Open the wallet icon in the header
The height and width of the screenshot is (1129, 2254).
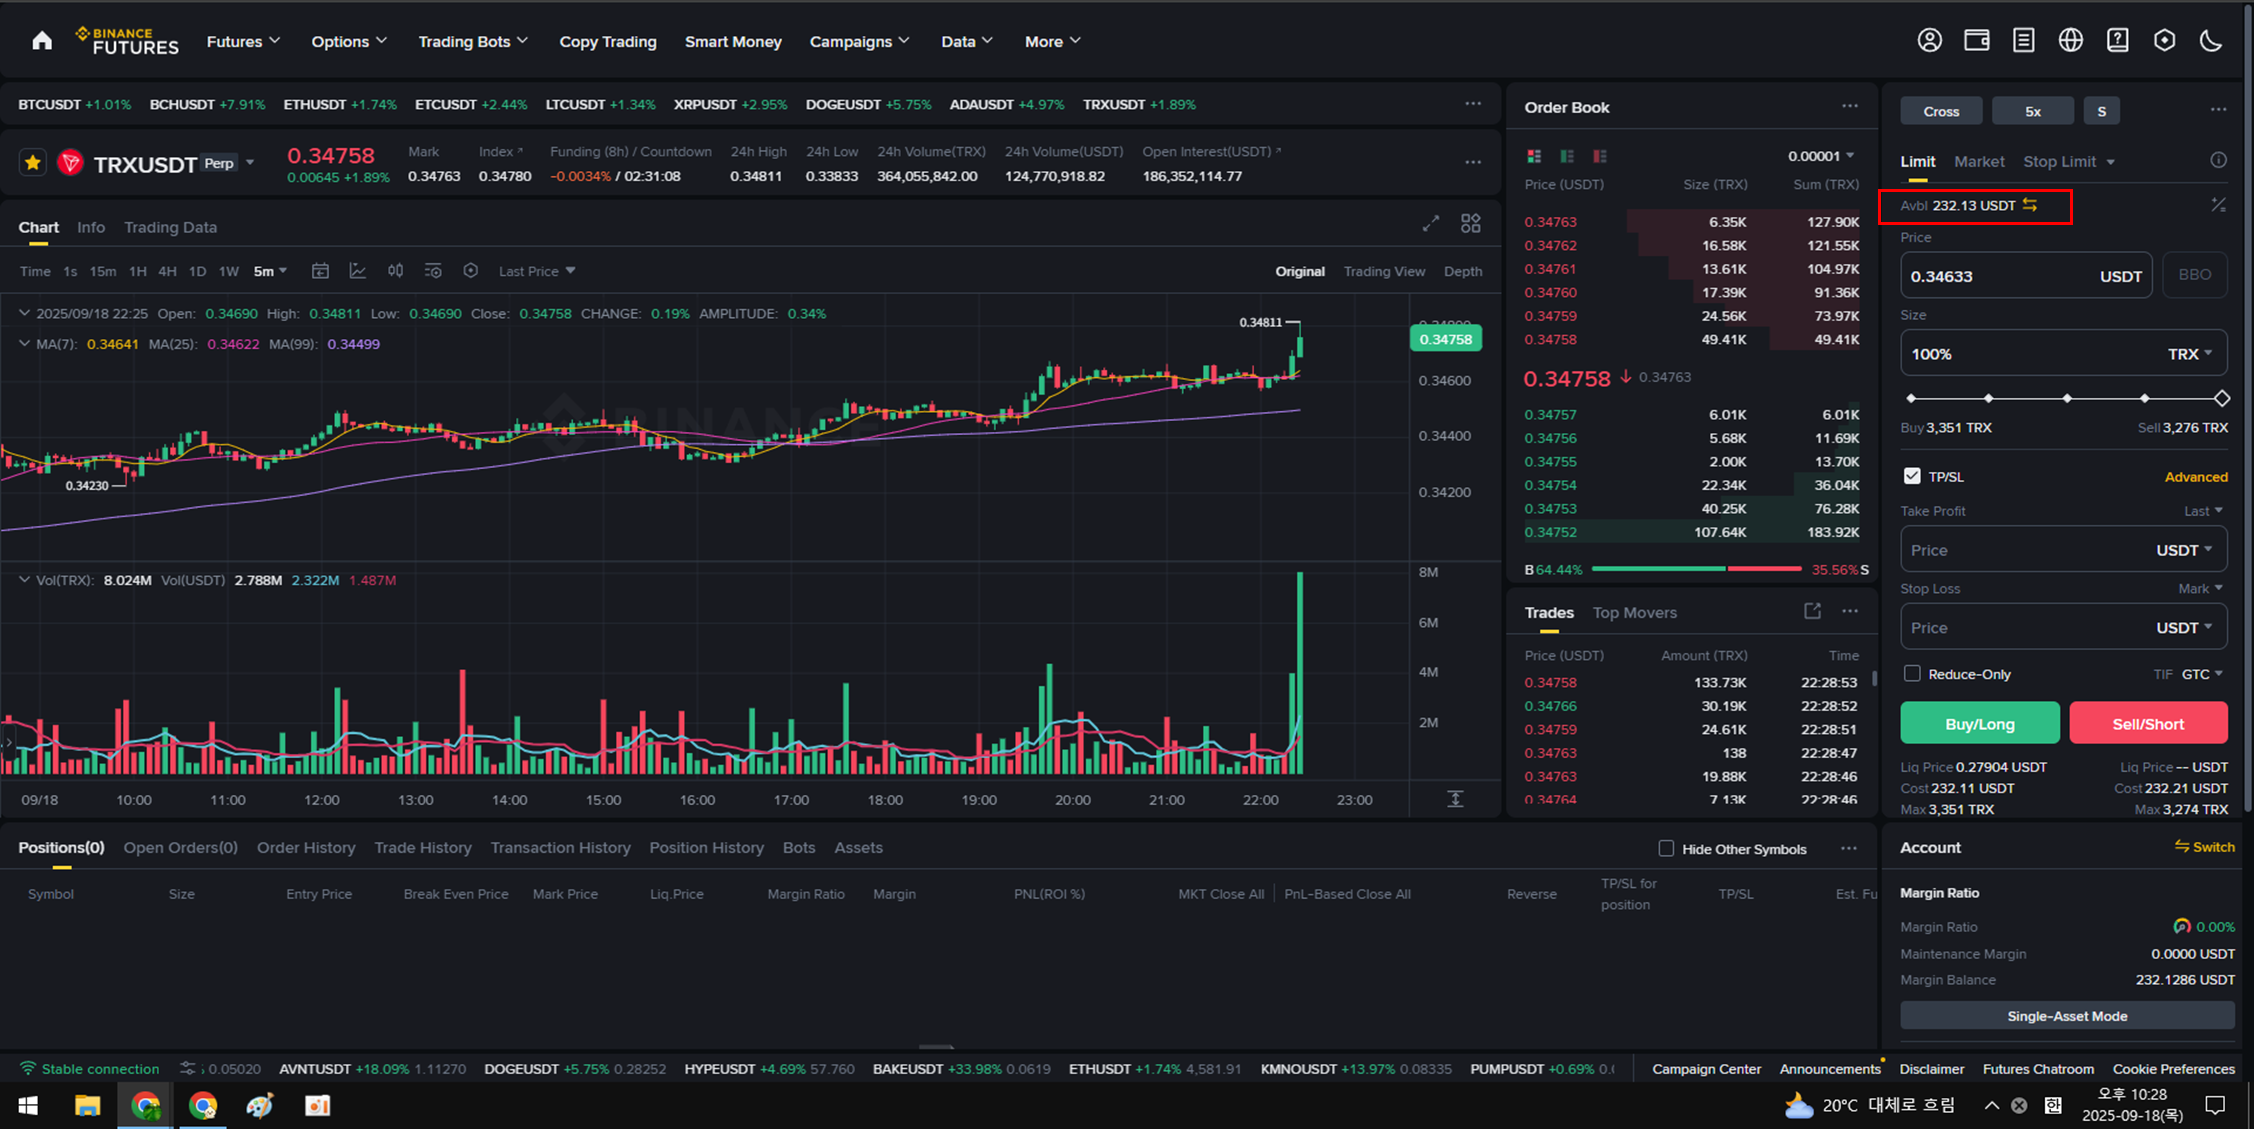1976,41
